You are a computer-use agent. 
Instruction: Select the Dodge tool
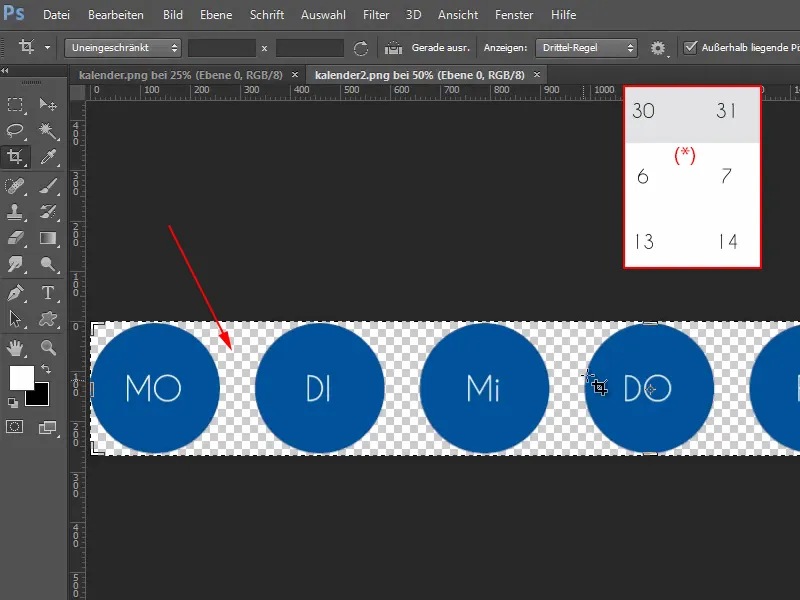point(48,264)
